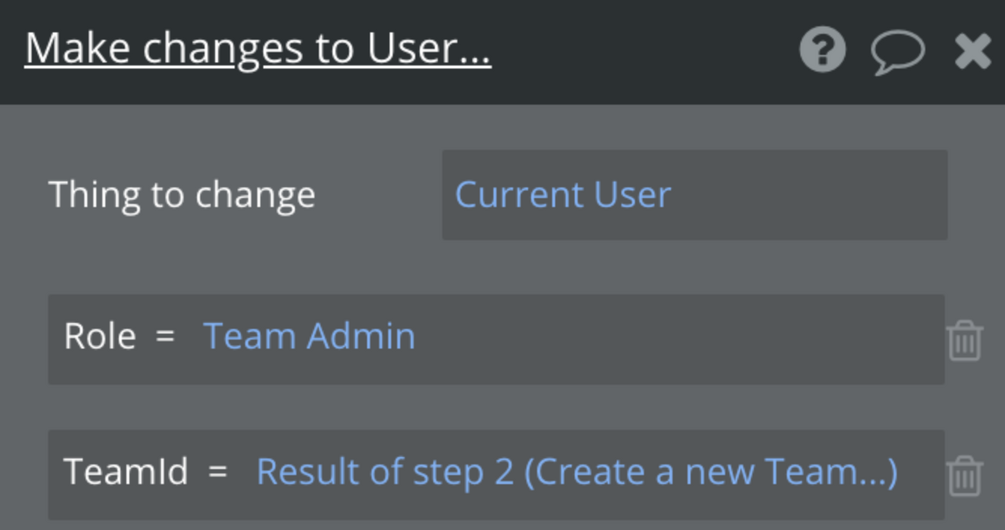Image resolution: width=1005 pixels, height=530 pixels.
Task: Select the Team Admin role value
Action: coord(309,337)
